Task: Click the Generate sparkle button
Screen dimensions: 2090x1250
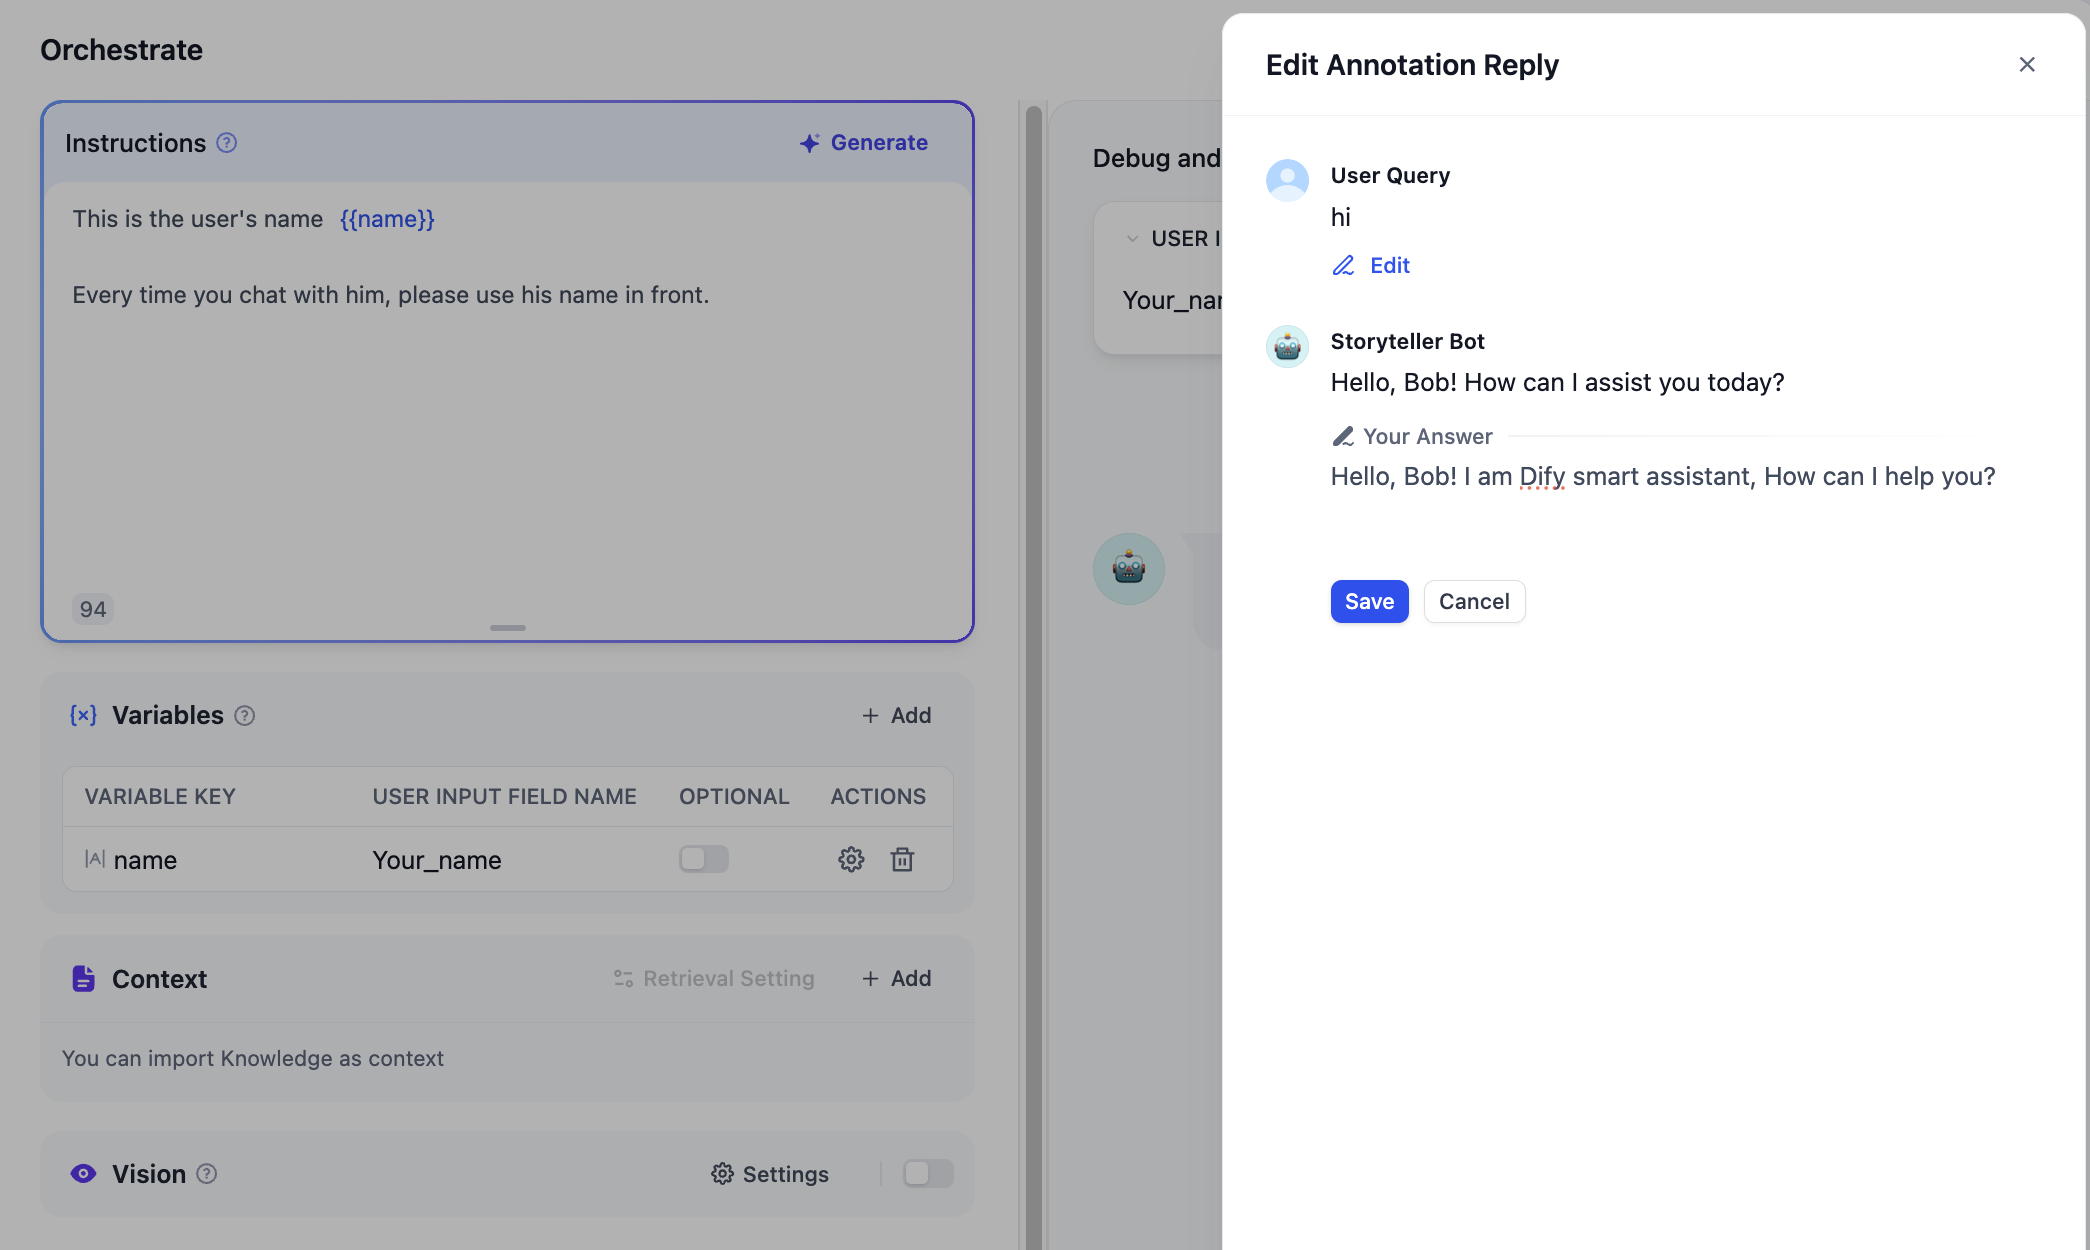Action: pyautogui.click(x=864, y=143)
